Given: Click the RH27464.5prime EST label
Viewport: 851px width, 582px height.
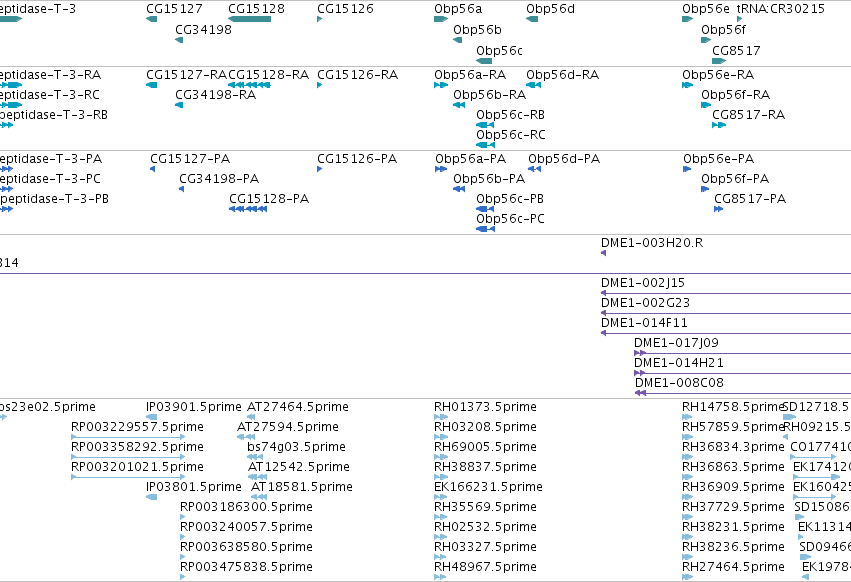Looking at the screenshot, I should [733, 567].
